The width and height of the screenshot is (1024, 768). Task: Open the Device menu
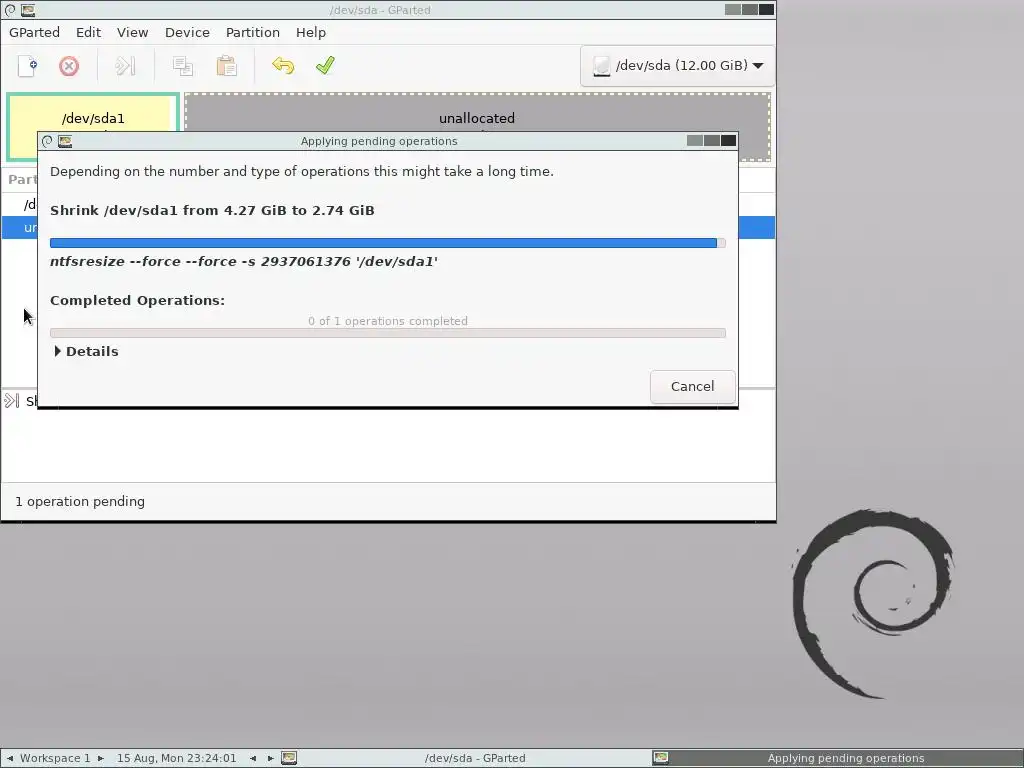[187, 32]
